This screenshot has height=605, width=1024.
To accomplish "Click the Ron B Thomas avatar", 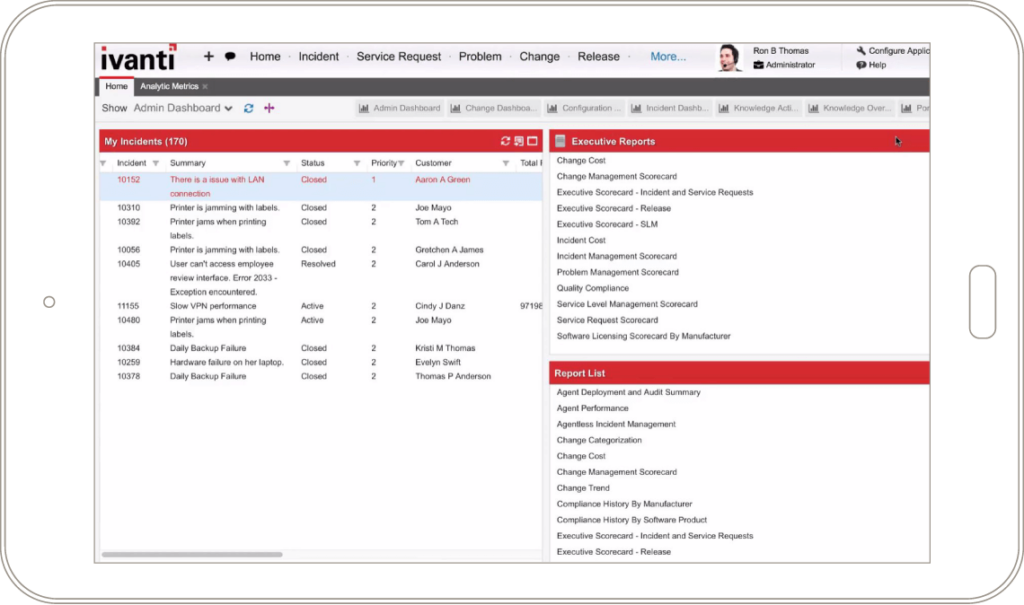I will click(729, 57).
